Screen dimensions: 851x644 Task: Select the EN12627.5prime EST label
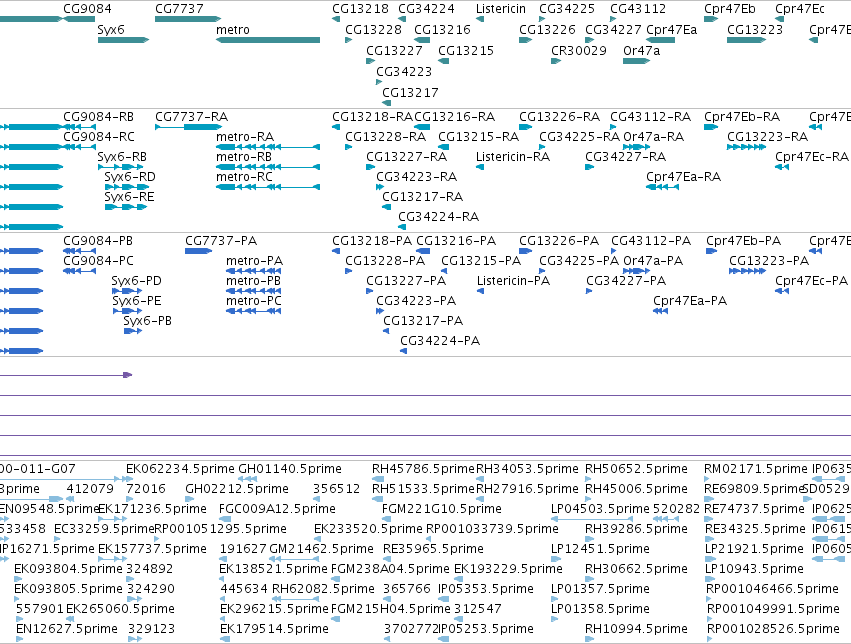pyautogui.click(x=67, y=629)
